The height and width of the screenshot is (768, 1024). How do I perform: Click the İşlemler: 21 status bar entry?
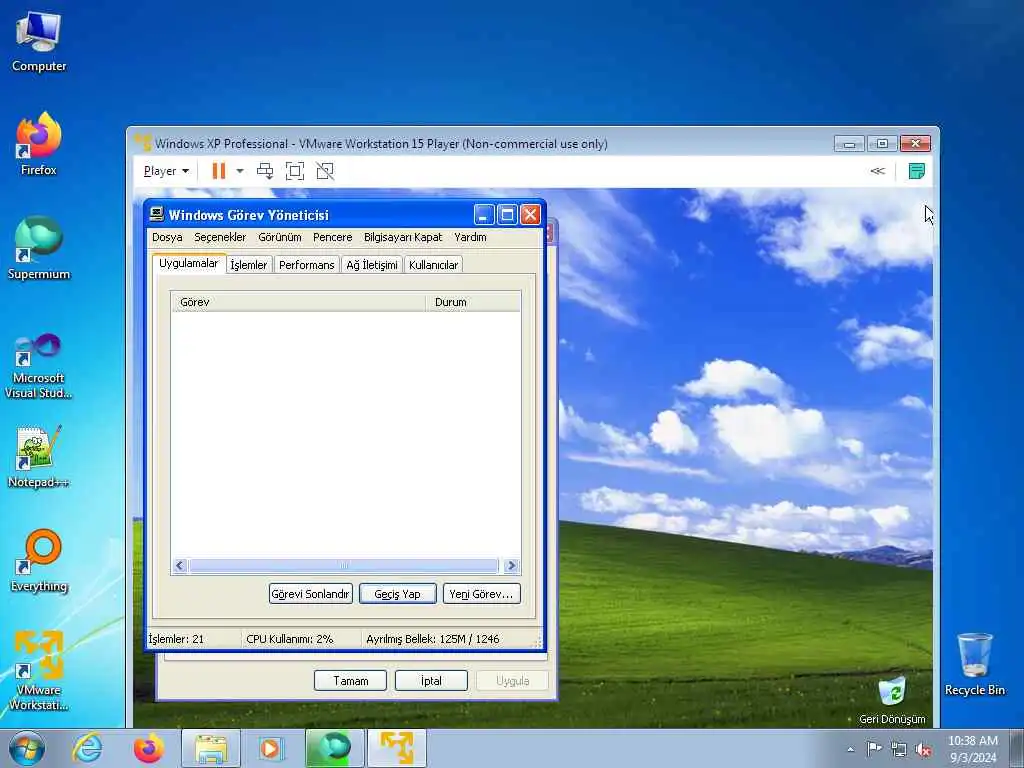click(x=176, y=639)
